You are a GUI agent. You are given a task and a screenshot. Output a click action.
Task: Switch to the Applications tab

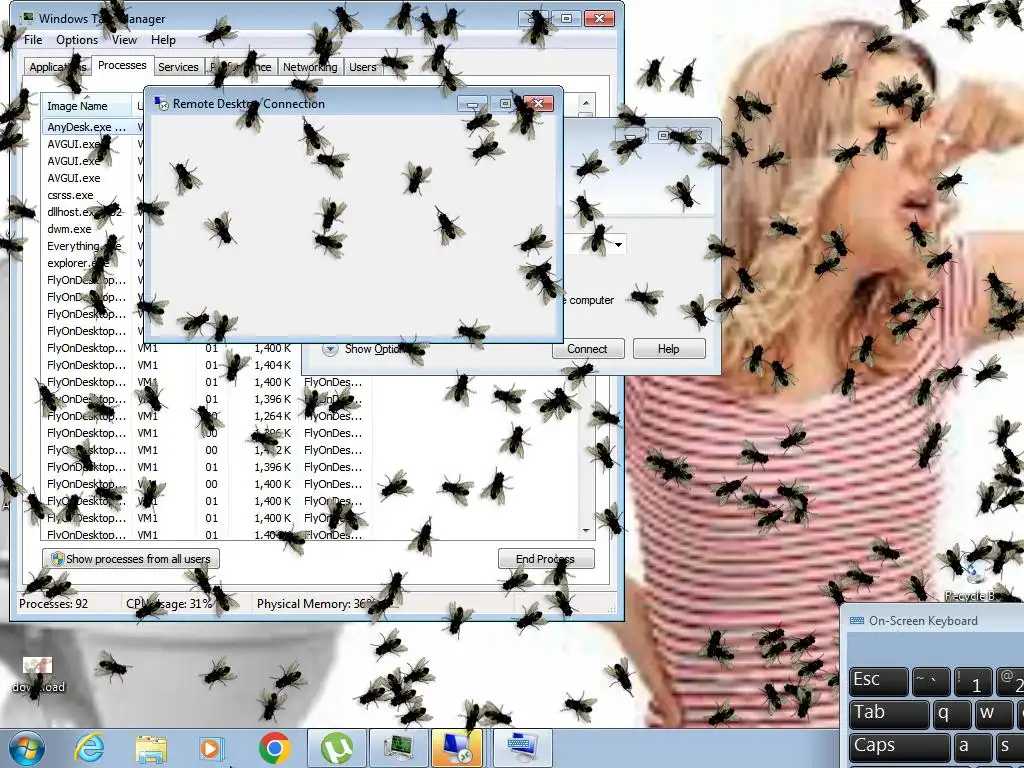tap(57, 67)
